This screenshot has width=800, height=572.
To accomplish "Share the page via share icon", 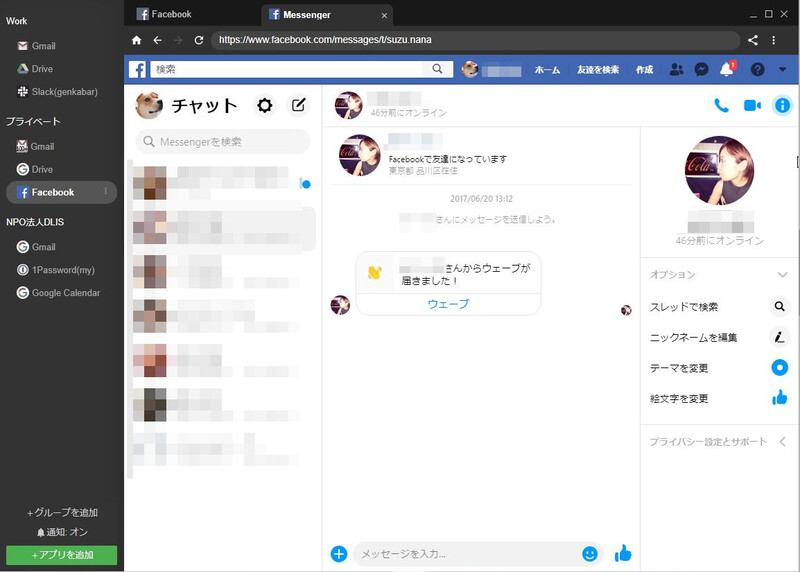I will 753,40.
